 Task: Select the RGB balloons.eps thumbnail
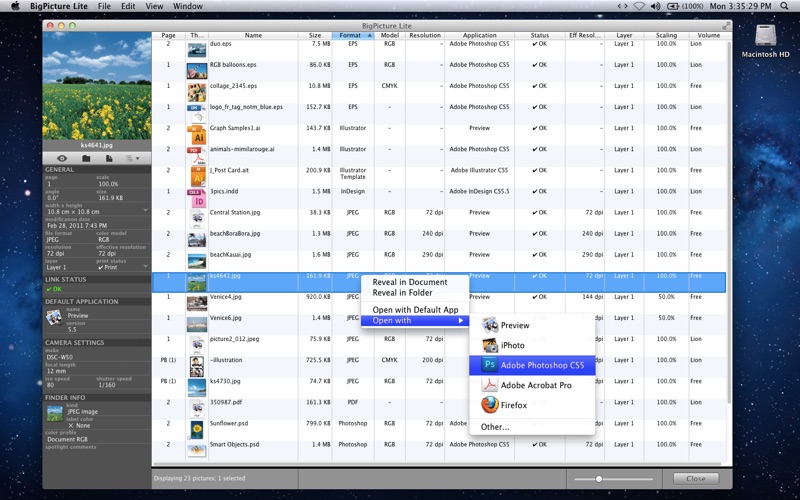coord(197,71)
